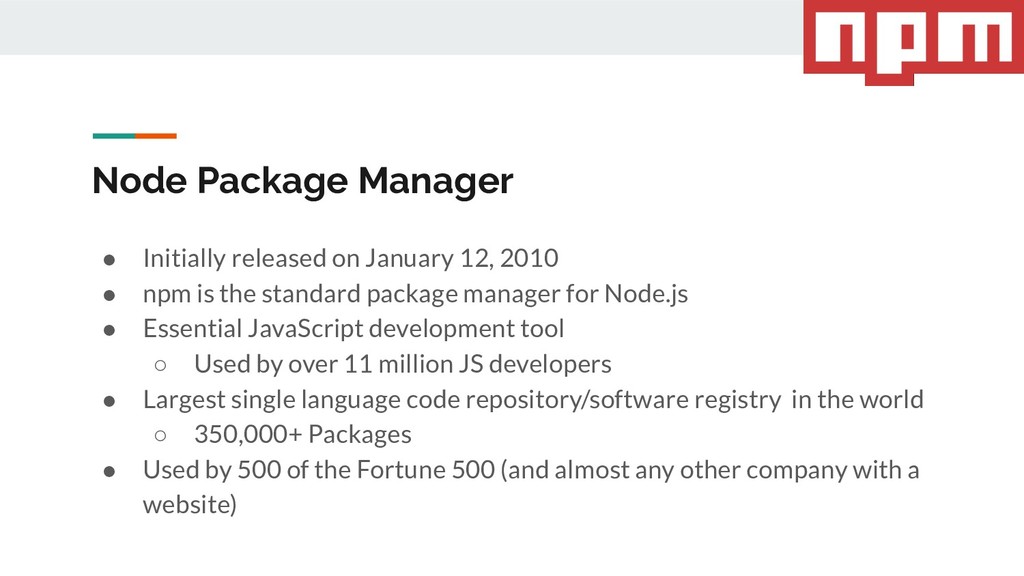Click the hollow bullet before Used by over
Image resolution: width=1024 pixels, height=576 pixels.
click(x=161, y=366)
